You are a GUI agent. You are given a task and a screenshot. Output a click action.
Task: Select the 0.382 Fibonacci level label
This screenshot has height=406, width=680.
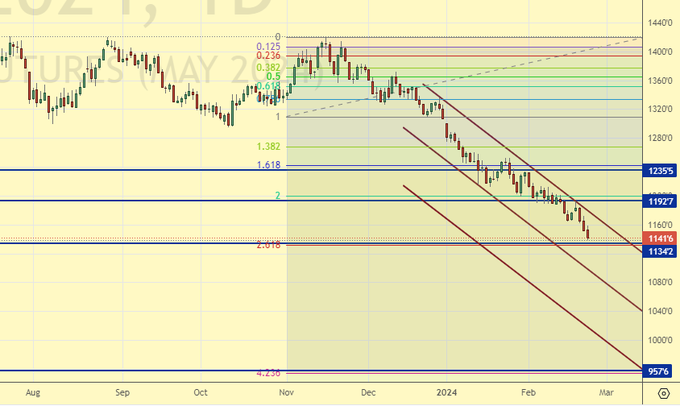[267, 67]
